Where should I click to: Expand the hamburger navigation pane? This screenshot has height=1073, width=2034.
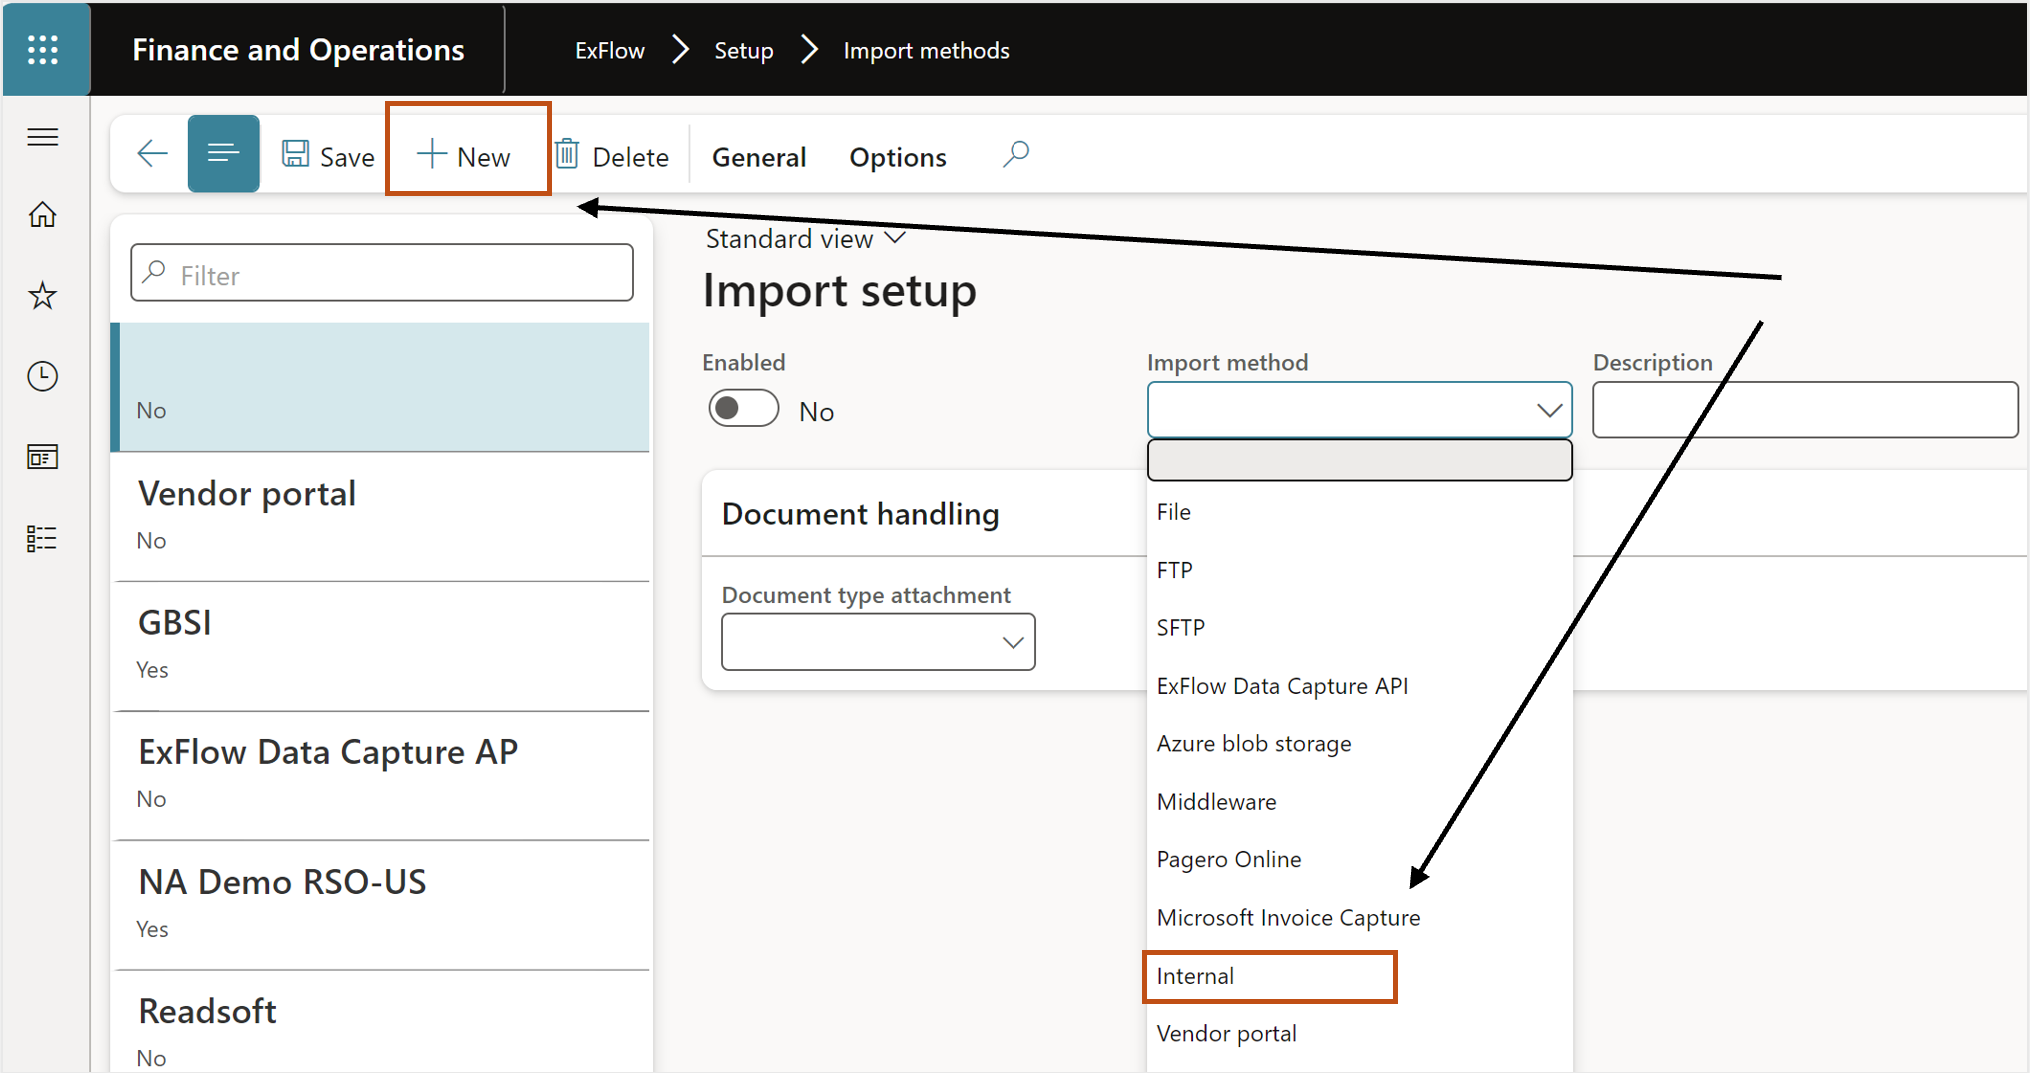click(x=43, y=136)
